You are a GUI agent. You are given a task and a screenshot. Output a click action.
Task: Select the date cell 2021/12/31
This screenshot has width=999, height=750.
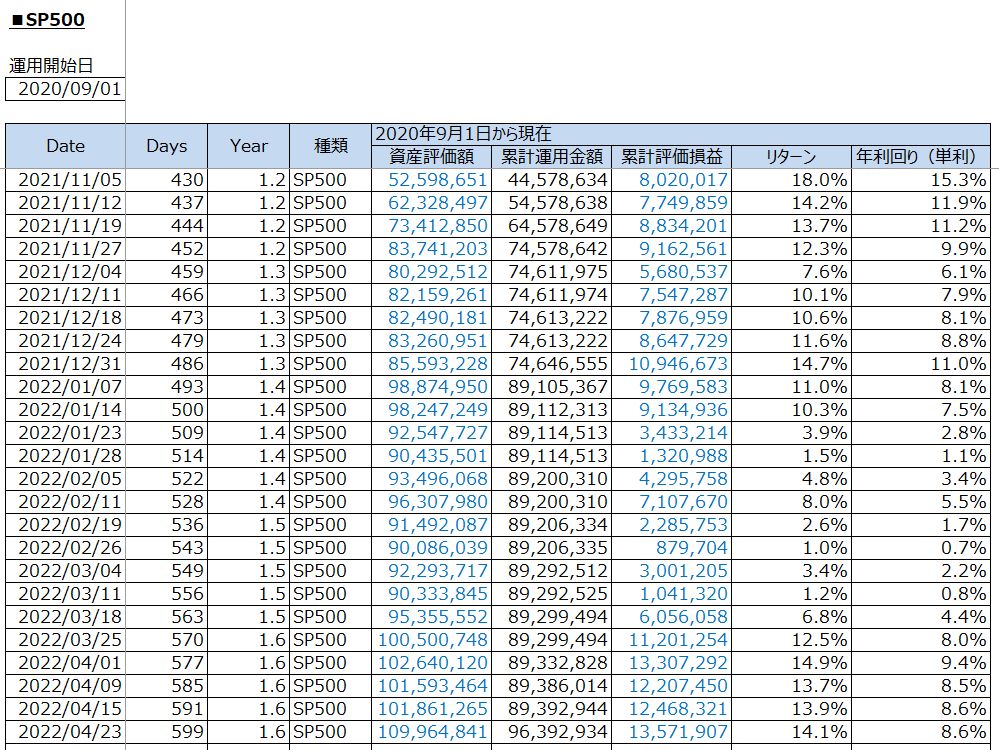(x=66, y=364)
